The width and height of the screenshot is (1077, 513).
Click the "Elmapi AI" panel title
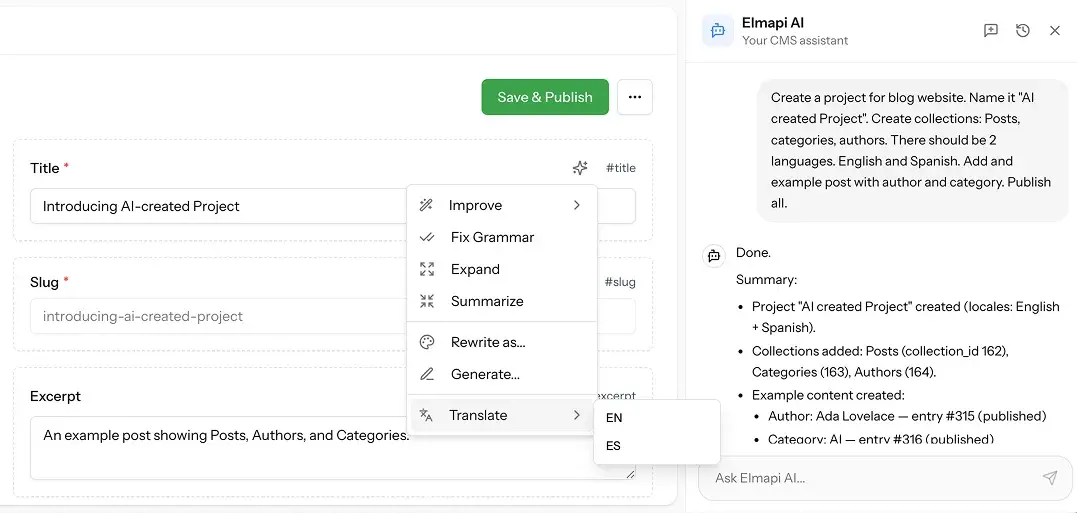point(773,23)
